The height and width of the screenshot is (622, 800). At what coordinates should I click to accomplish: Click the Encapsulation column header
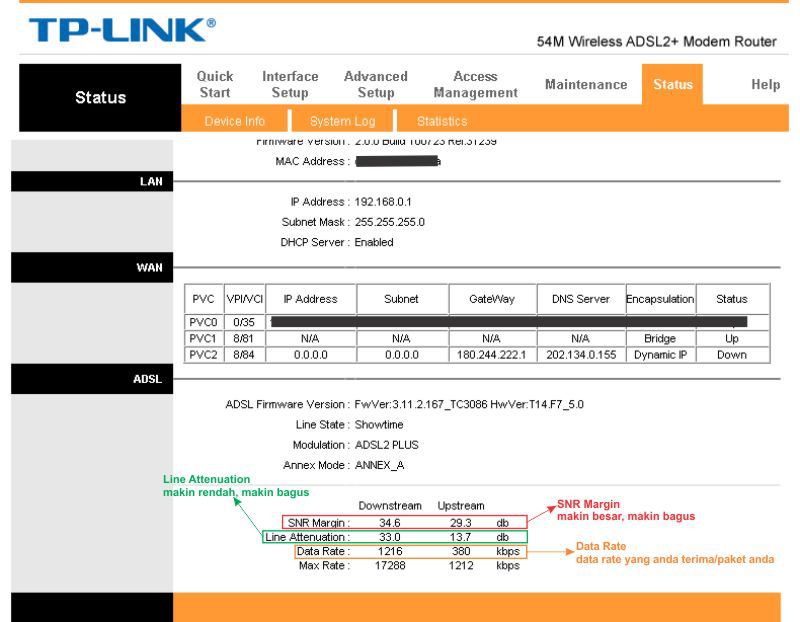coord(660,299)
